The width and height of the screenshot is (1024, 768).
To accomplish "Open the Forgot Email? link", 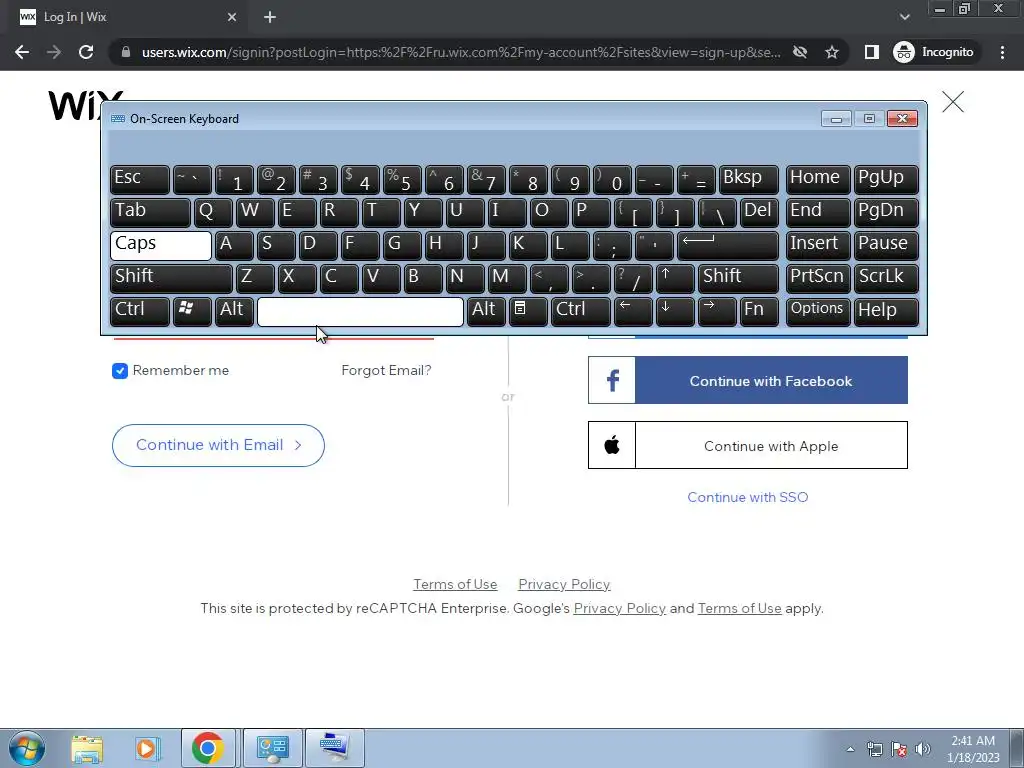I will 386,370.
